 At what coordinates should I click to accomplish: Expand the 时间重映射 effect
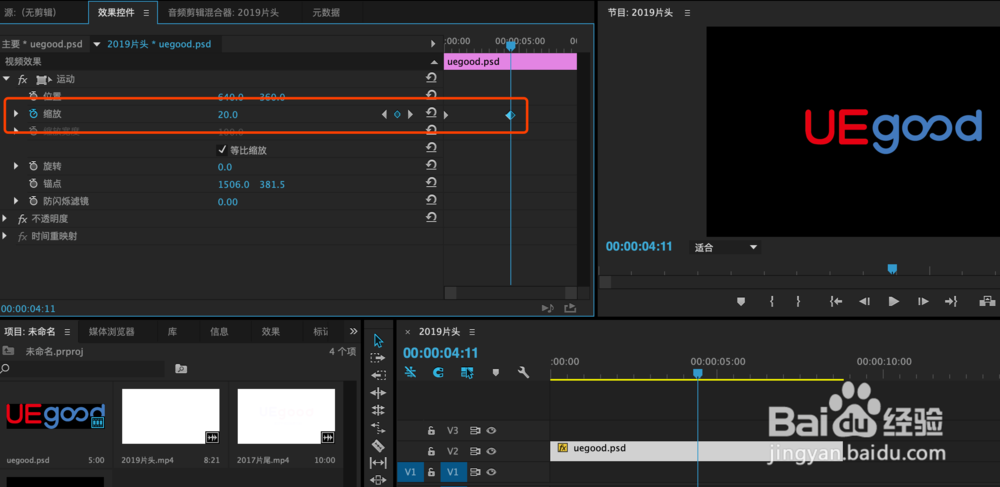(6, 236)
